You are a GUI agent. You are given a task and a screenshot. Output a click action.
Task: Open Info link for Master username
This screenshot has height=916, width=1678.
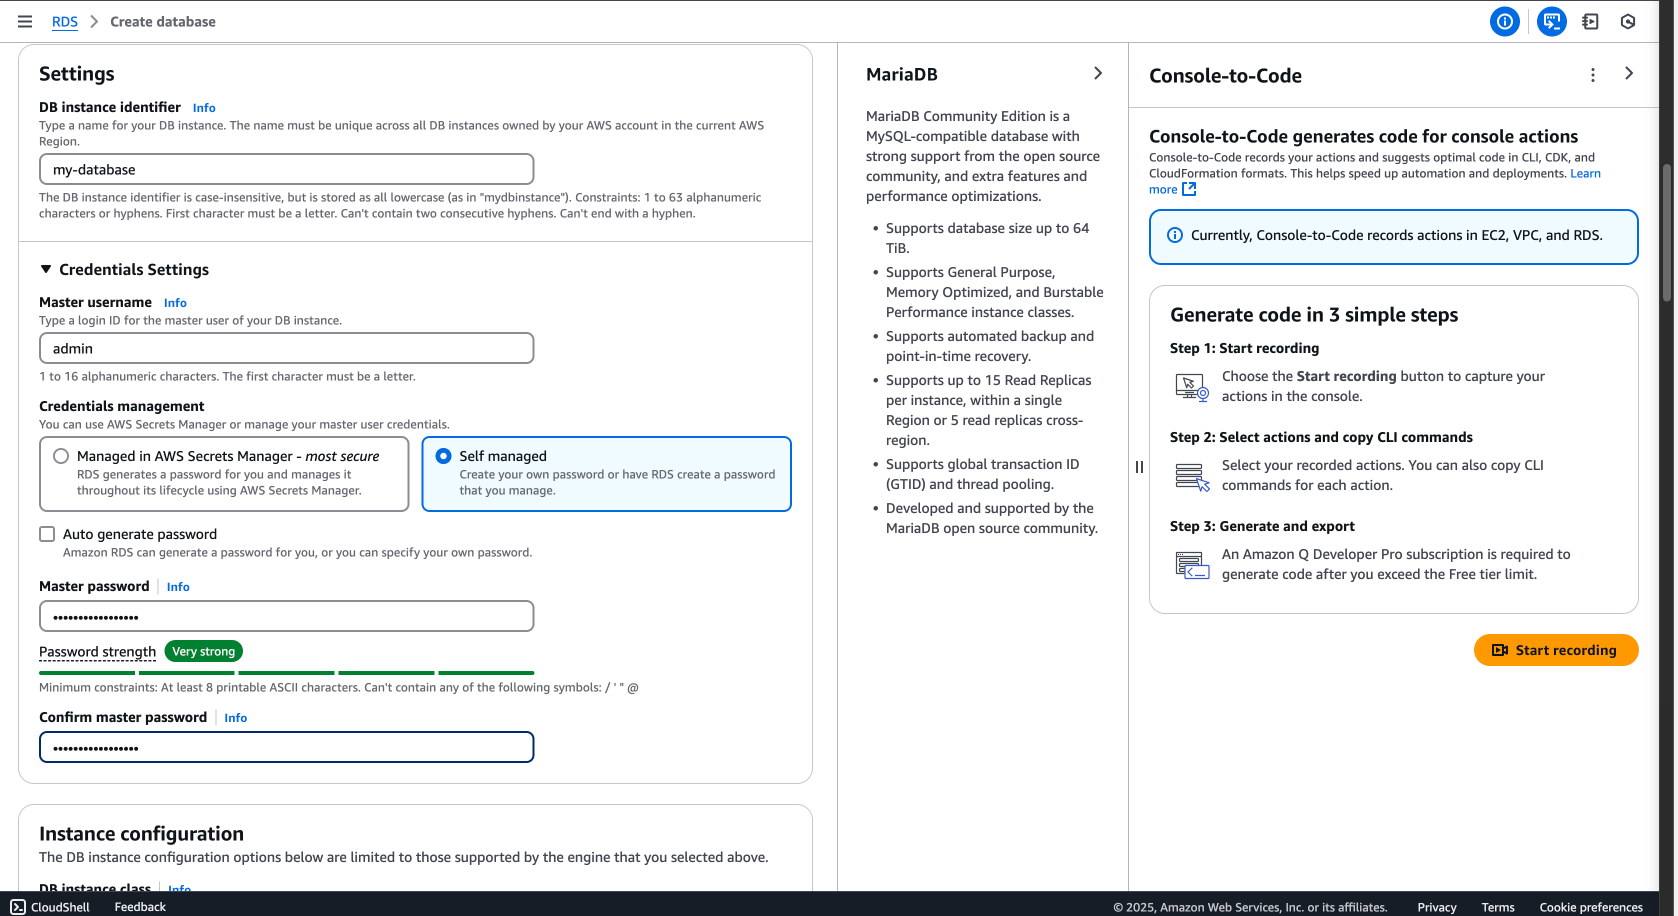click(x=175, y=303)
